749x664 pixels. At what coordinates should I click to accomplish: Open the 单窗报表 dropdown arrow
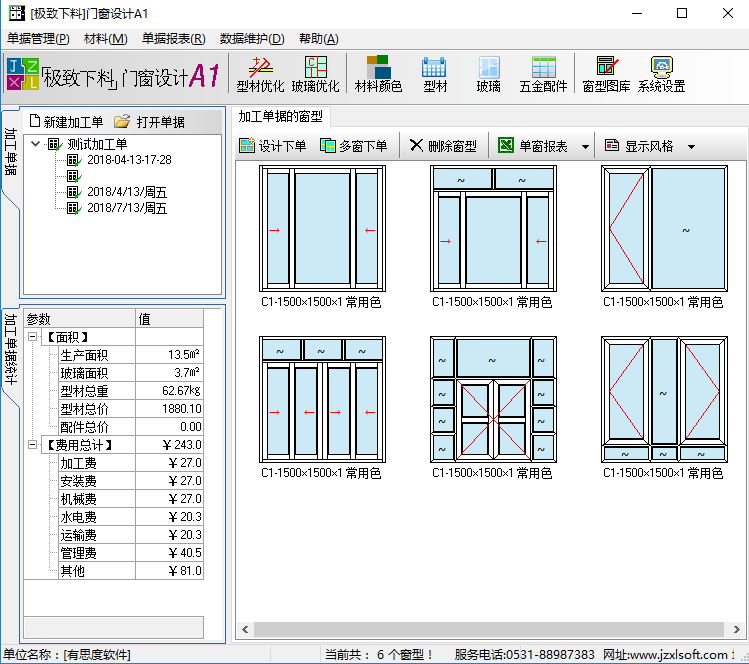coord(585,146)
